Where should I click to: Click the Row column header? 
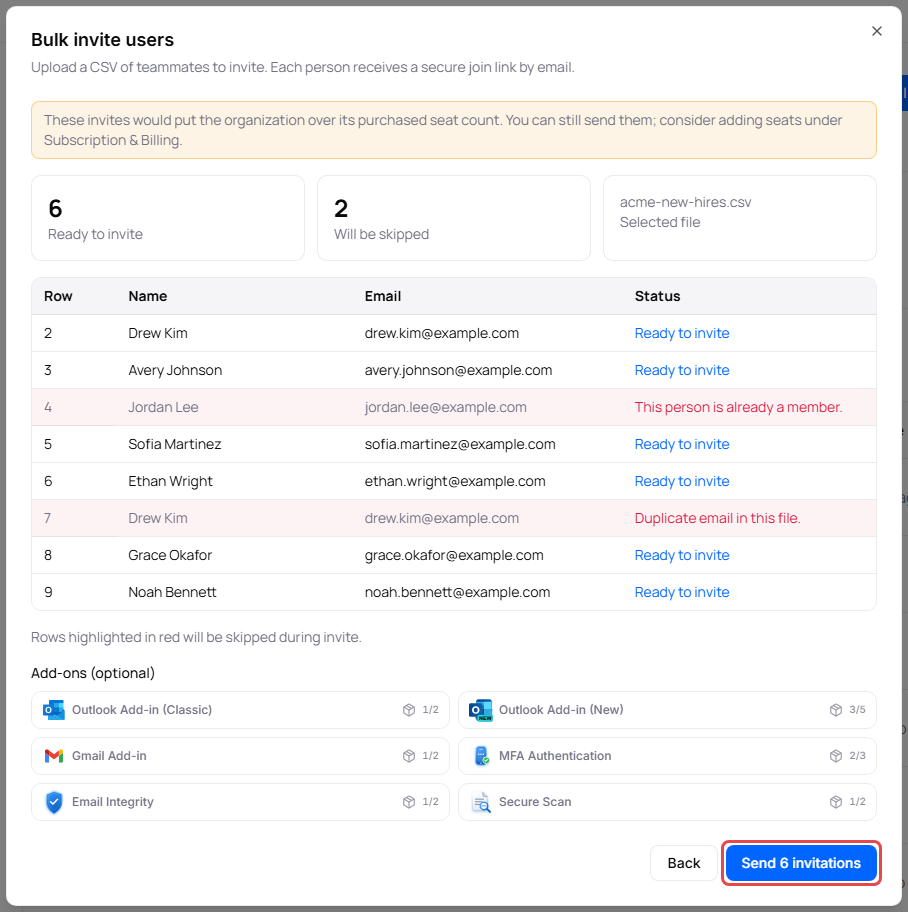coord(58,297)
